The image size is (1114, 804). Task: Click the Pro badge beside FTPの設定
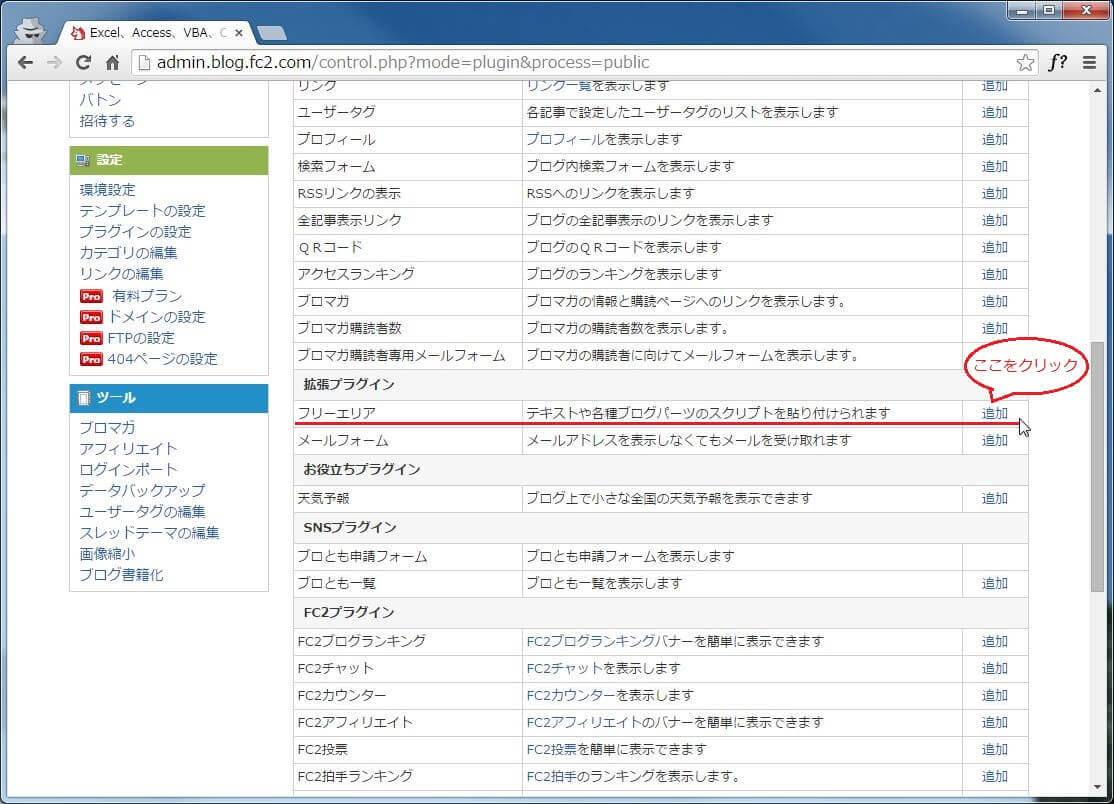tap(91, 338)
